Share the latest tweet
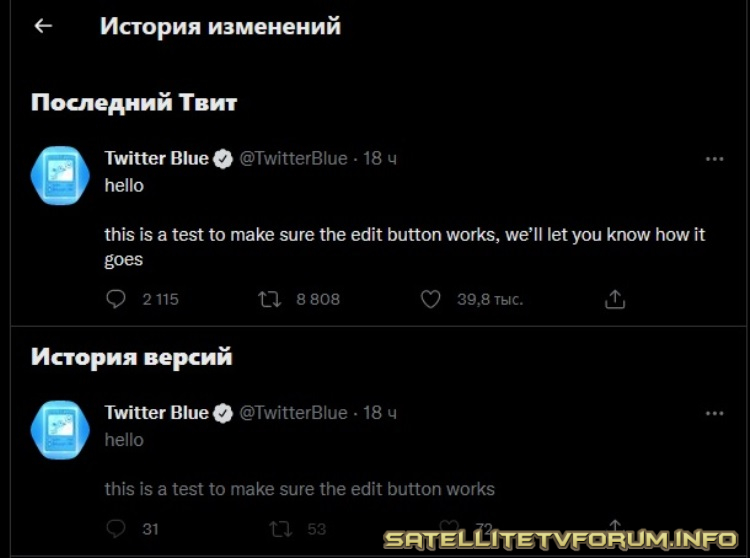 [615, 299]
